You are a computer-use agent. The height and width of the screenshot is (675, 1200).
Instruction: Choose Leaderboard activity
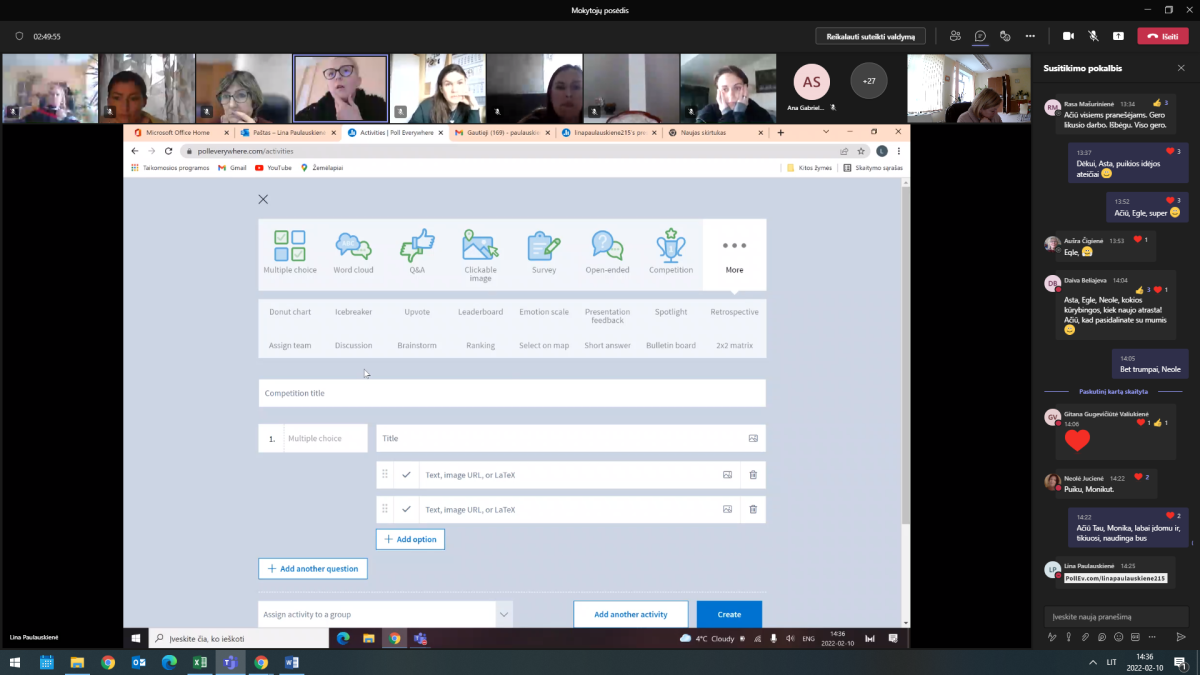click(480, 312)
